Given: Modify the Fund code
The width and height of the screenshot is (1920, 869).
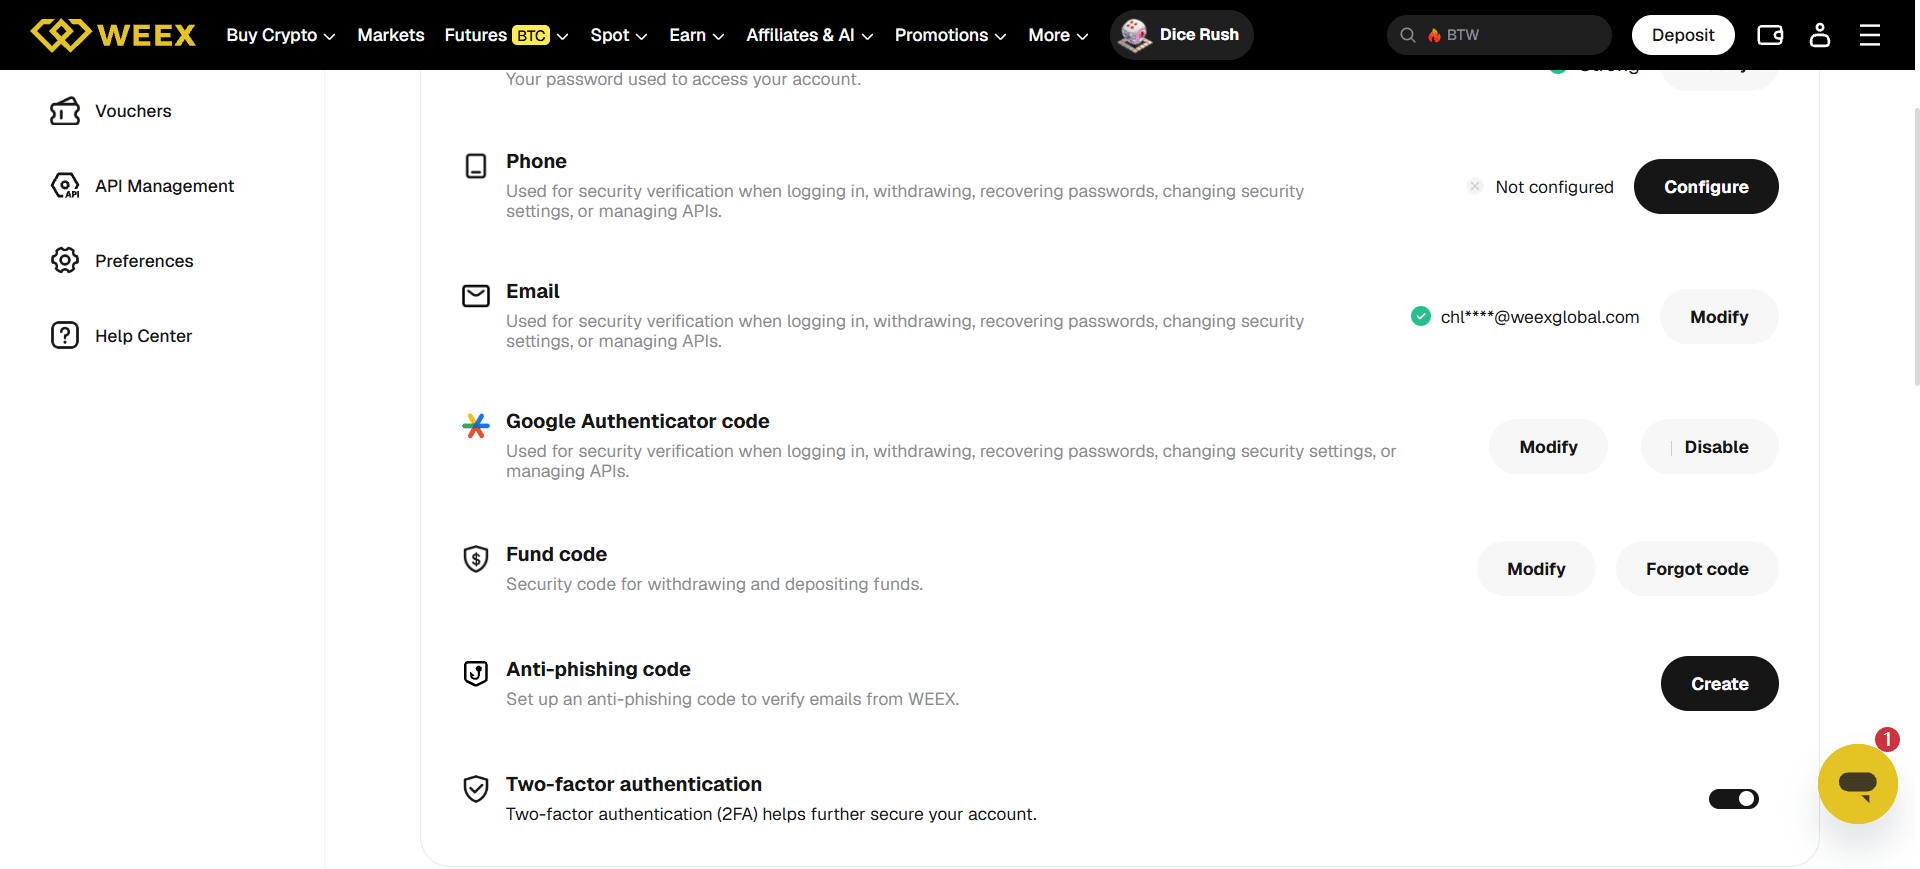Looking at the screenshot, I should 1536,569.
